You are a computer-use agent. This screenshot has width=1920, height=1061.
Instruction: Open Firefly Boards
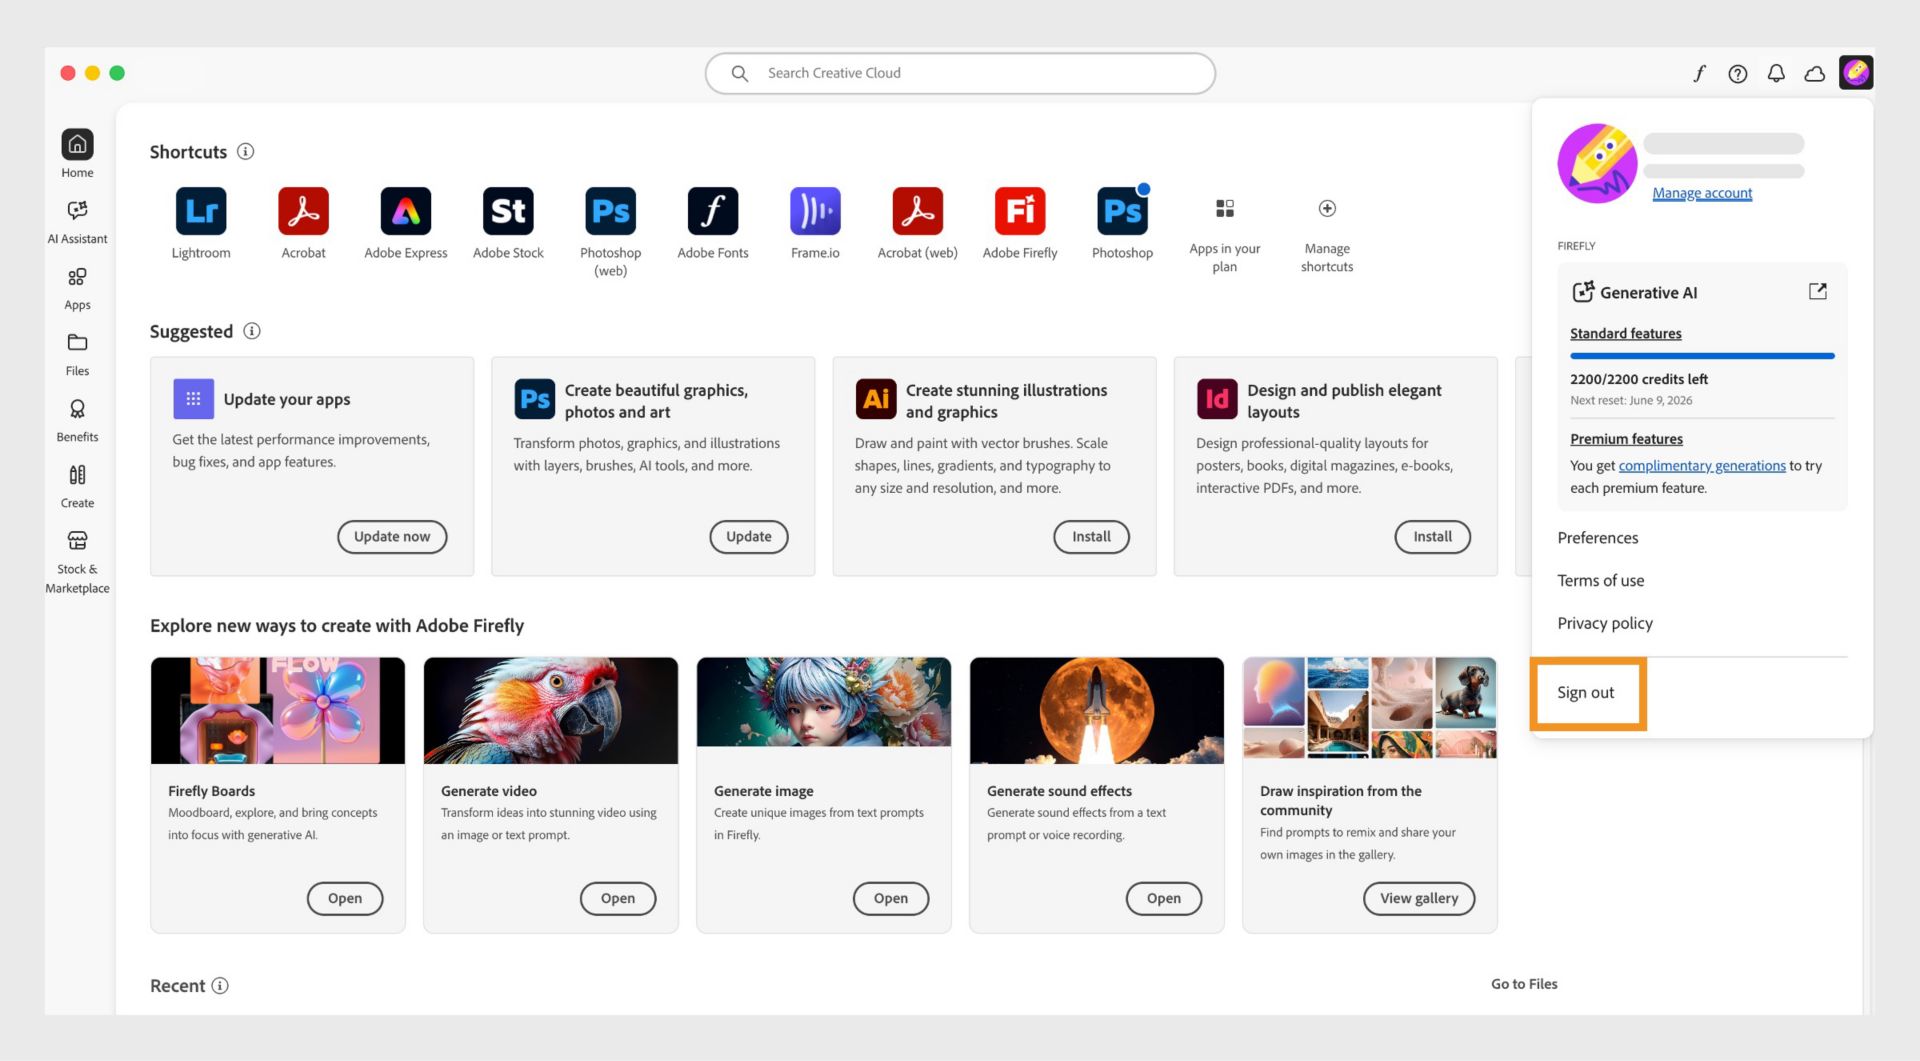point(345,898)
